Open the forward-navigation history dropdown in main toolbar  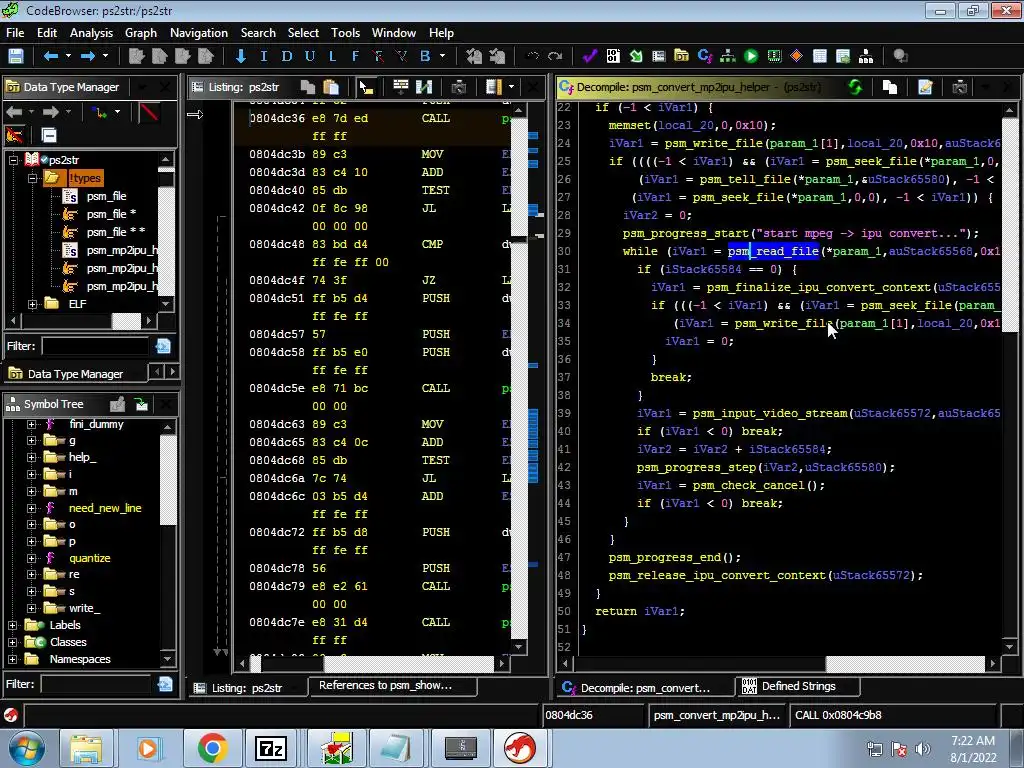pos(106,56)
